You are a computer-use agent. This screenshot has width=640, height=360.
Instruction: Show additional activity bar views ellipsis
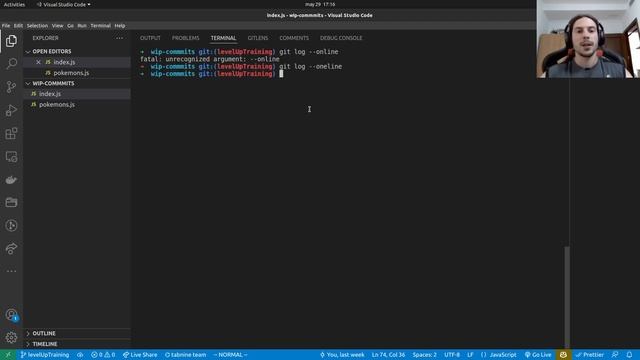[x=11, y=271]
